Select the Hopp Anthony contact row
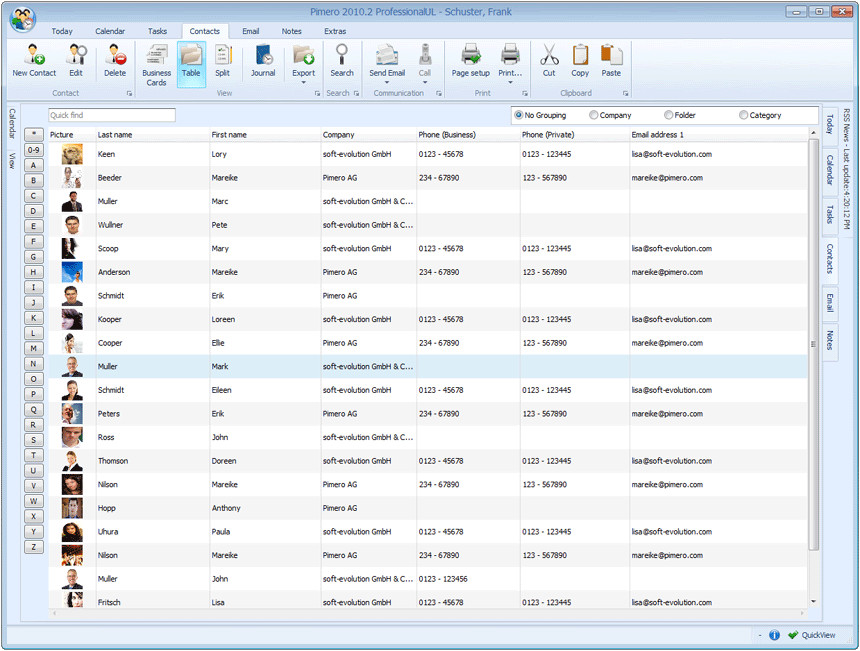Screen dimensions: 860x651 [x=428, y=508]
